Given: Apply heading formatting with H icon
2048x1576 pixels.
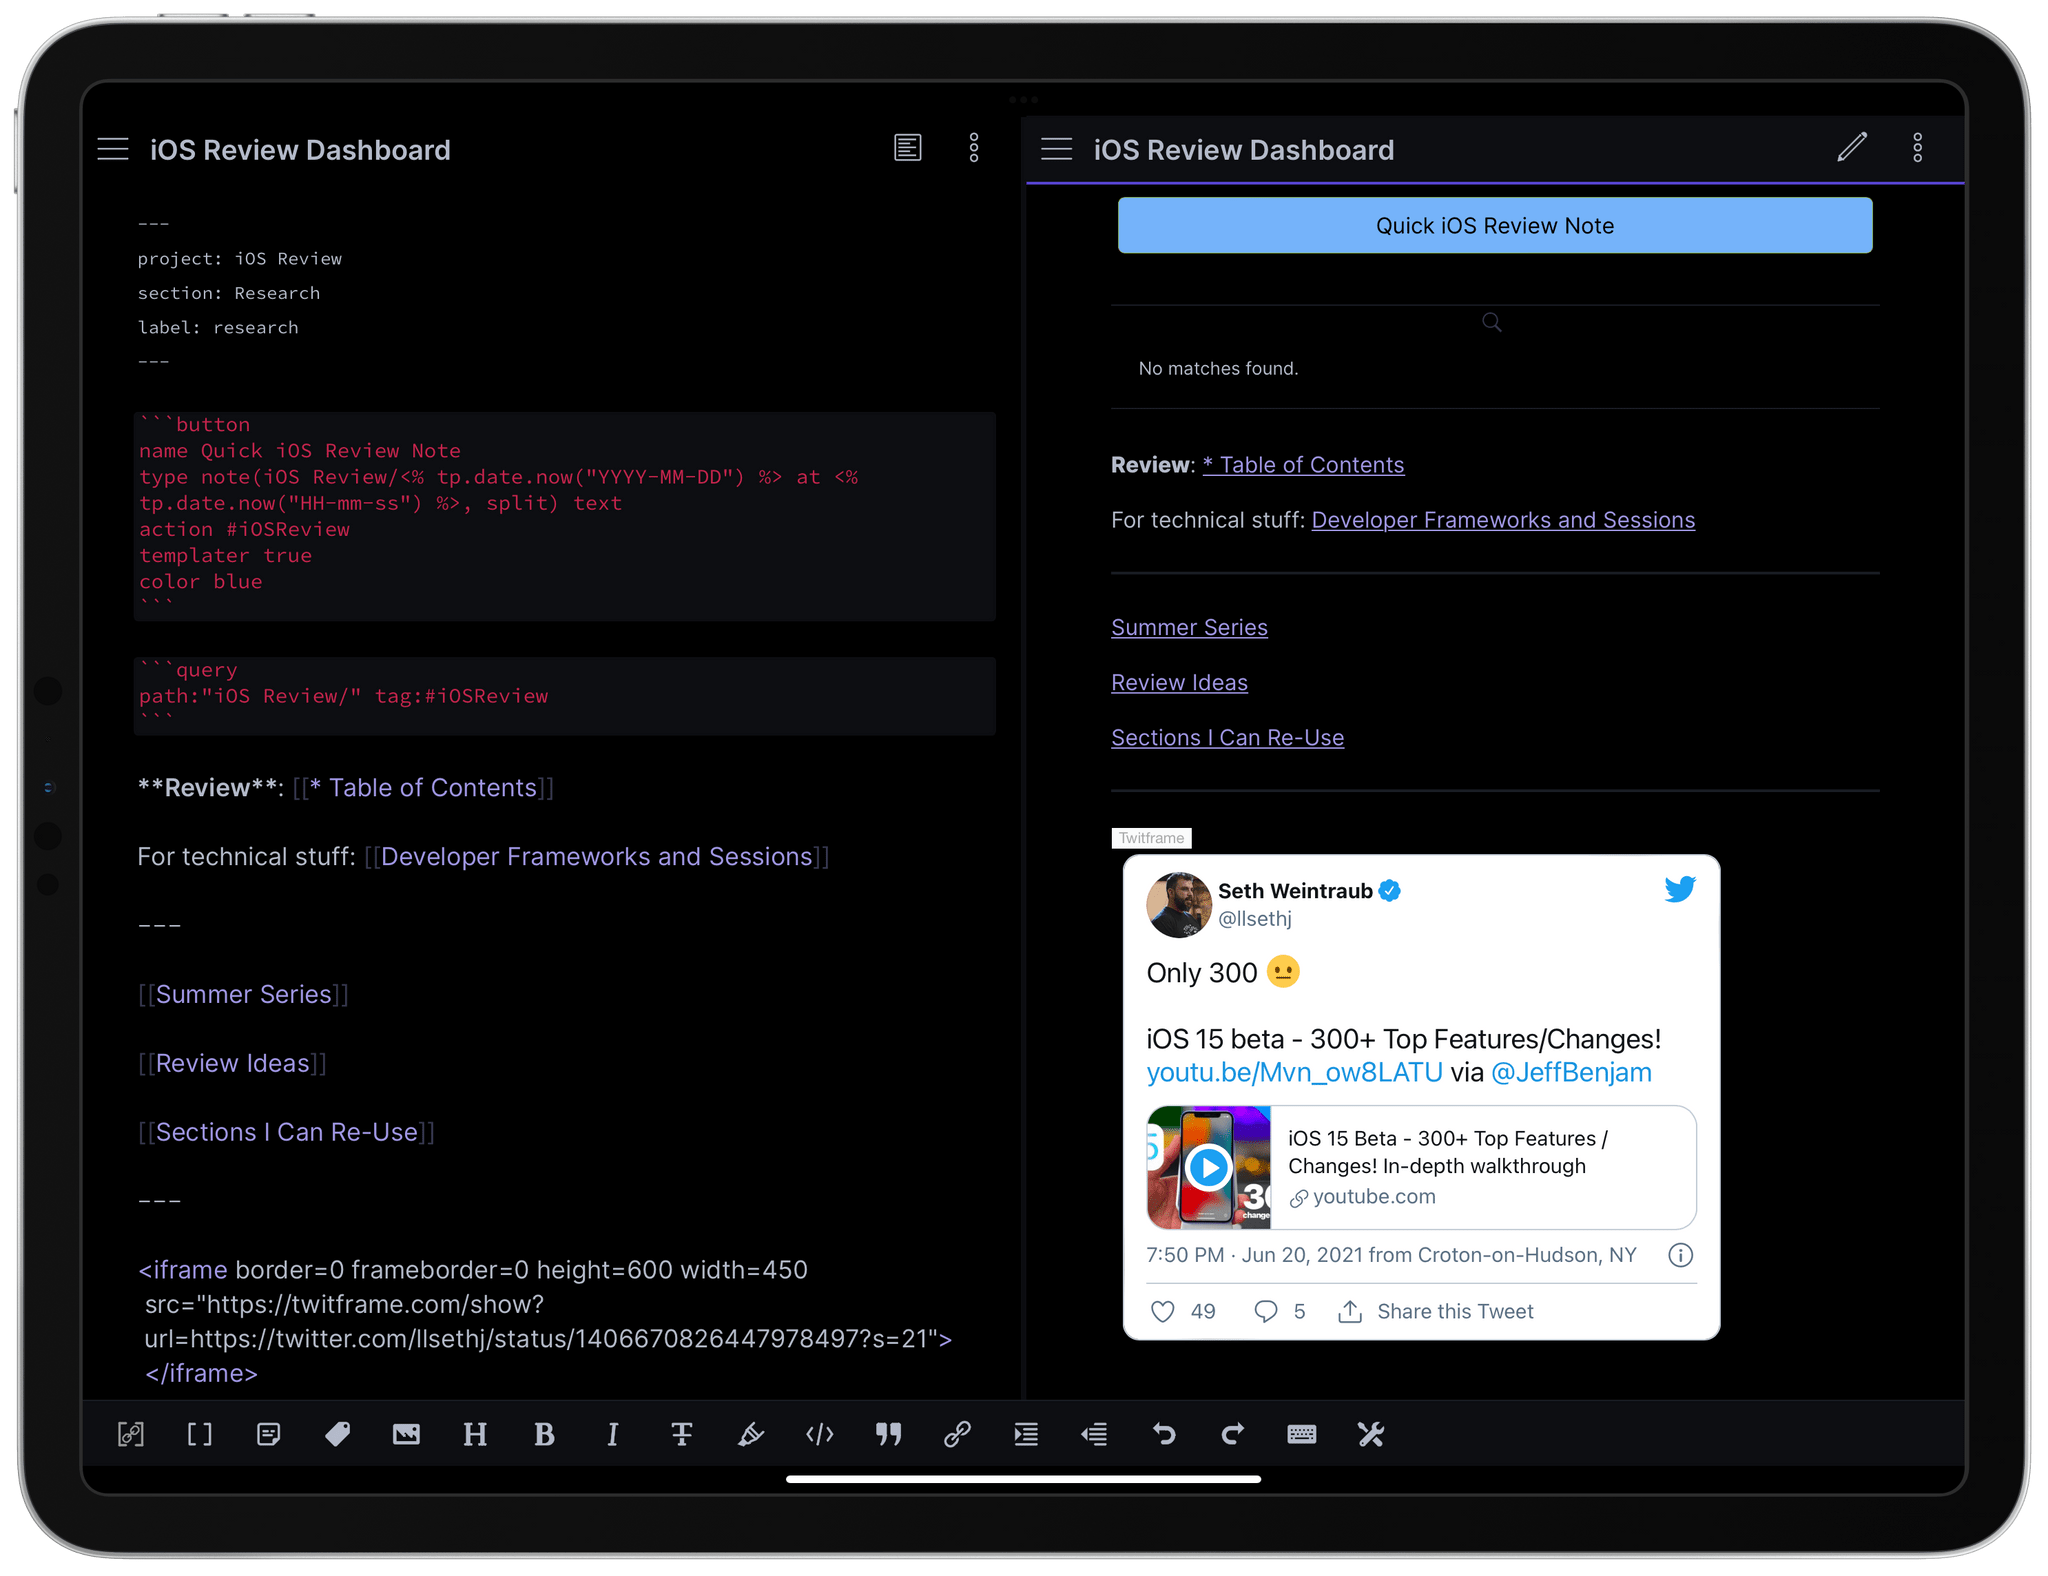Looking at the screenshot, I should [x=475, y=1434].
